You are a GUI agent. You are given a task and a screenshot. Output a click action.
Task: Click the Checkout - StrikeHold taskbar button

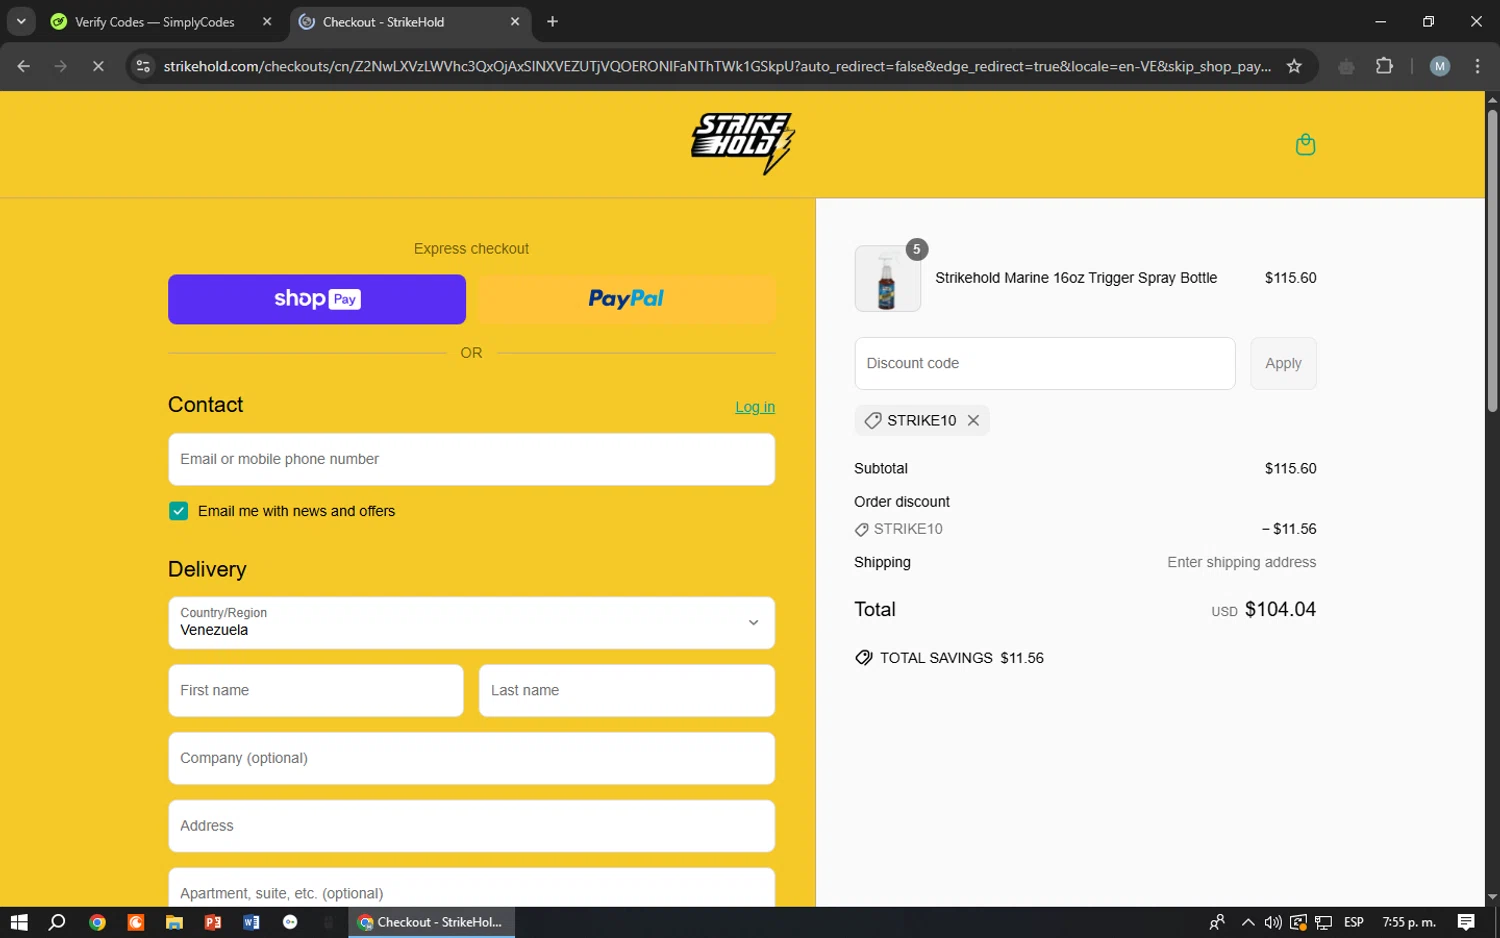[431, 922]
